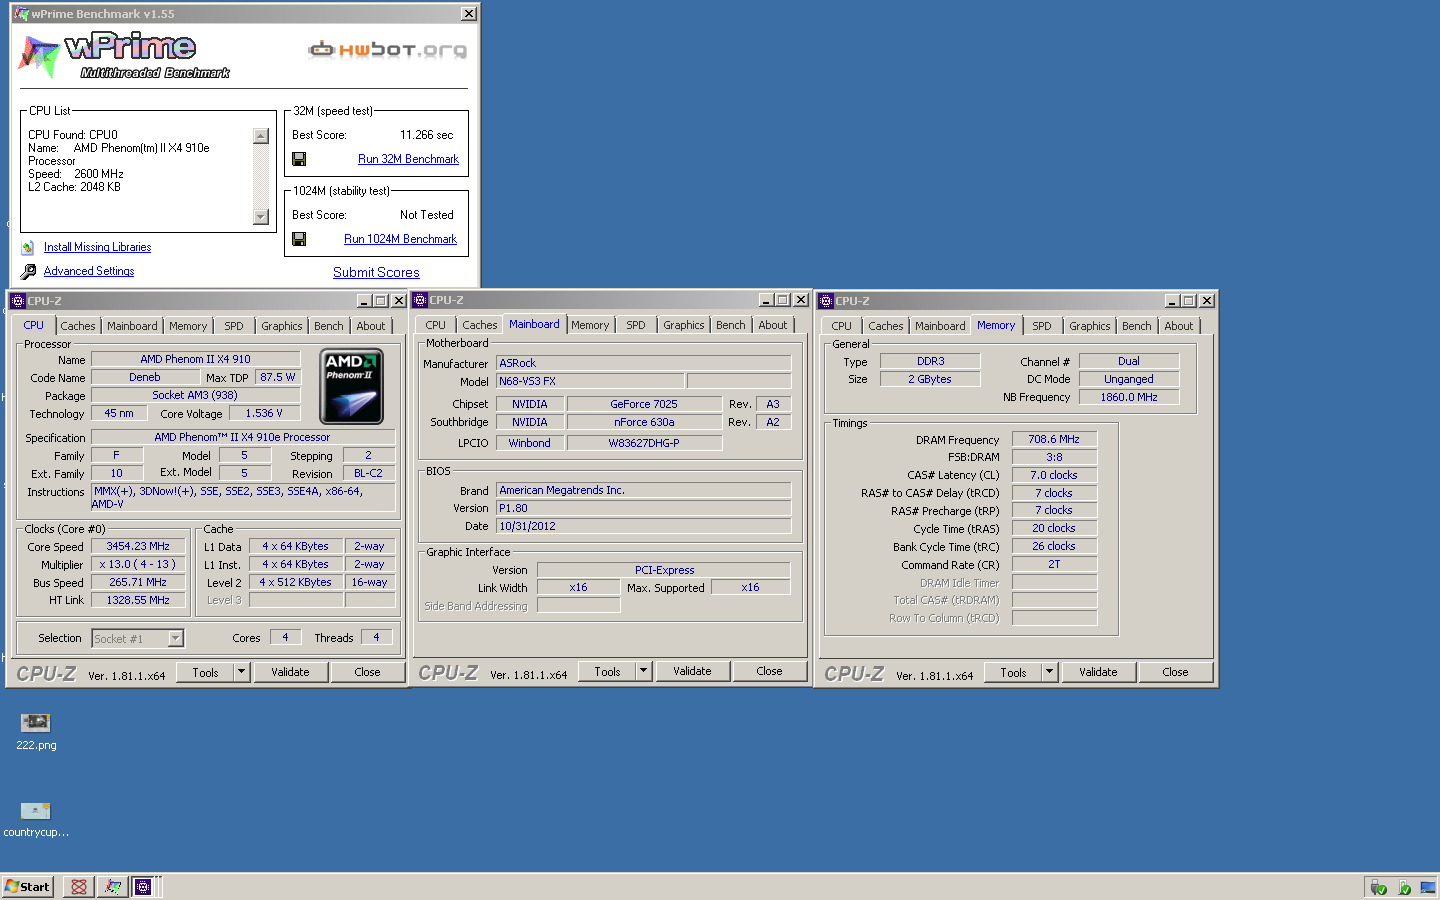Click the 32M best score 11.266 sec

pyautogui.click(x=426, y=135)
